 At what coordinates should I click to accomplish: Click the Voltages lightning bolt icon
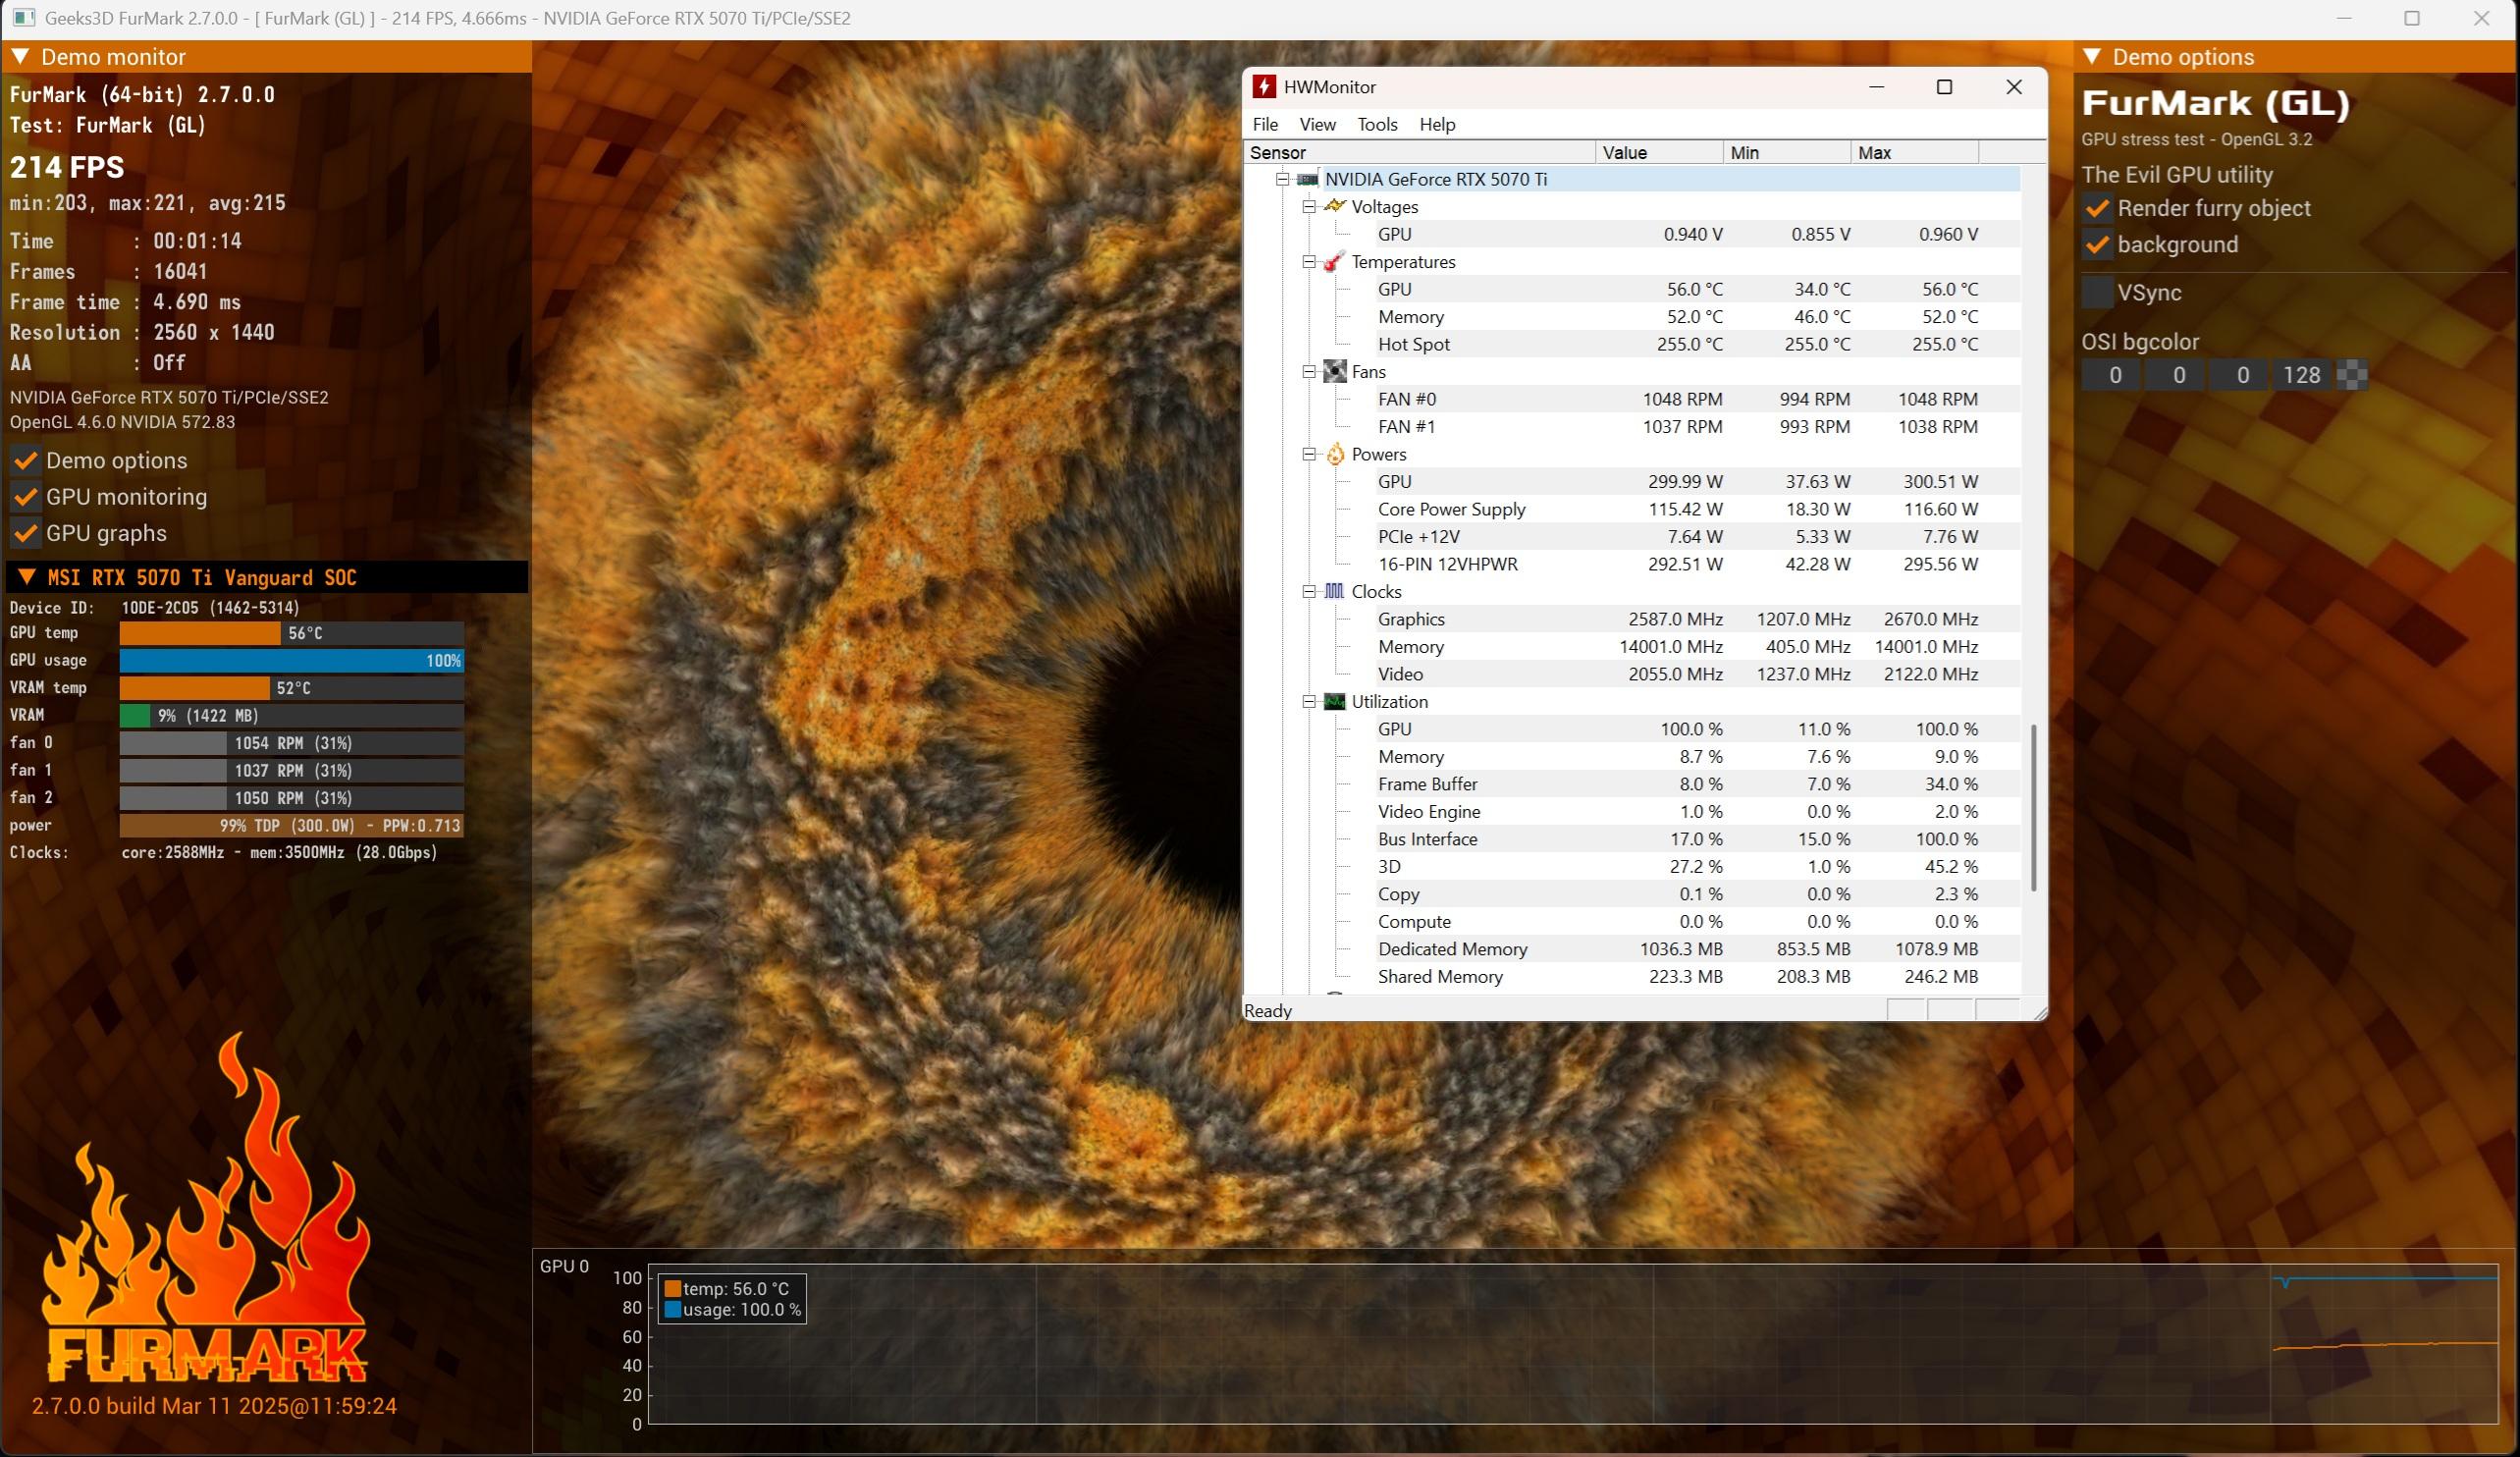(1334, 206)
